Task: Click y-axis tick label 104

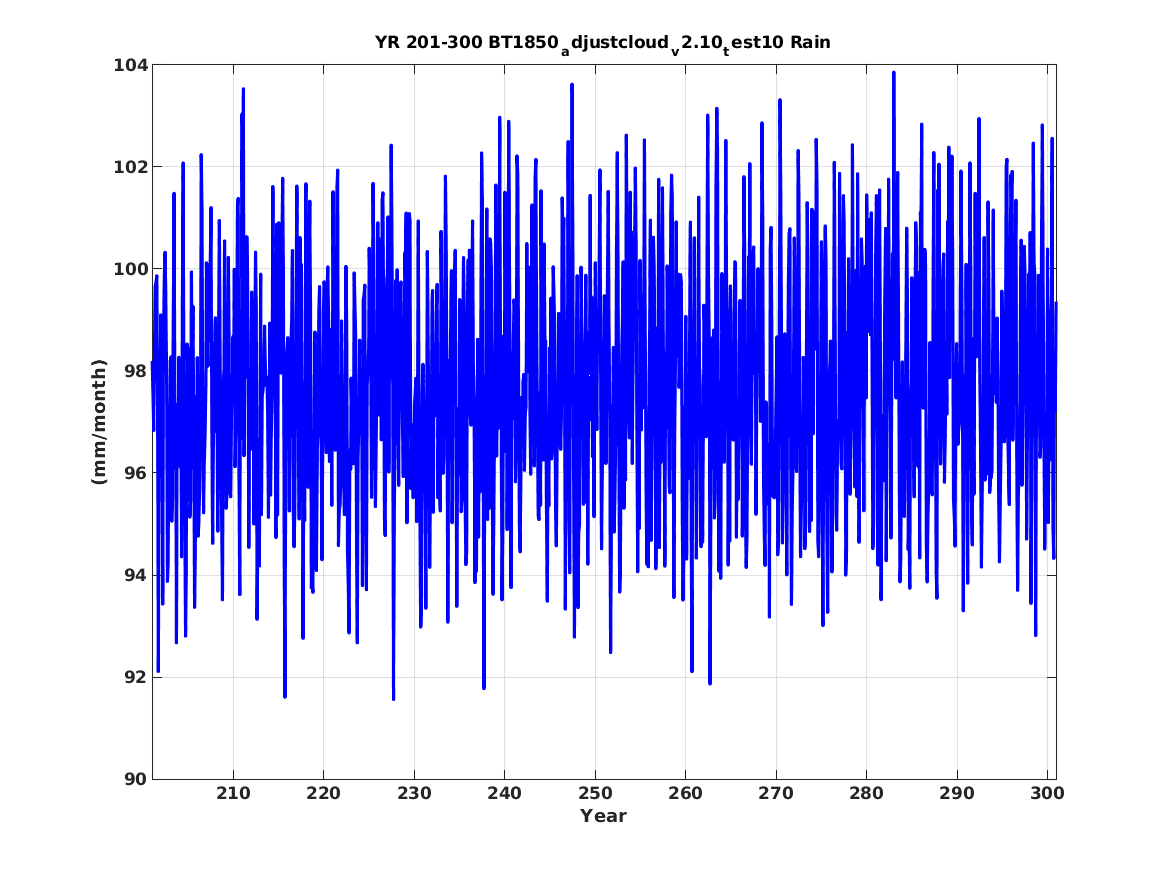Action: 130,65
